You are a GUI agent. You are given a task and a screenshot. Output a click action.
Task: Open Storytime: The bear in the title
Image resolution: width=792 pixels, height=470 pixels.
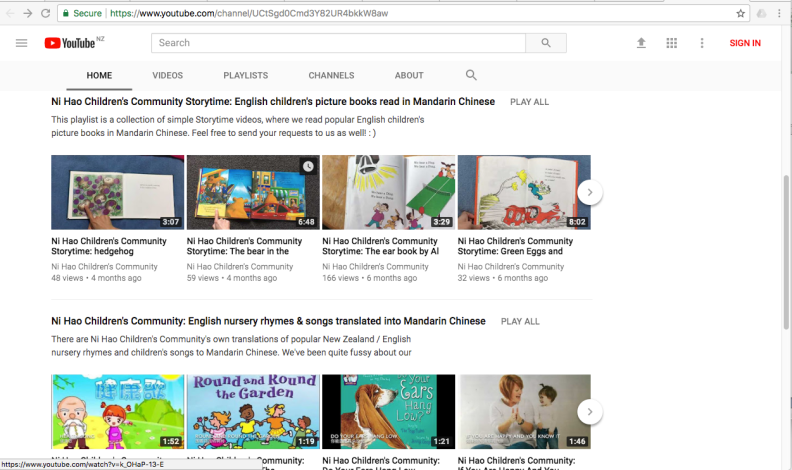point(244,246)
